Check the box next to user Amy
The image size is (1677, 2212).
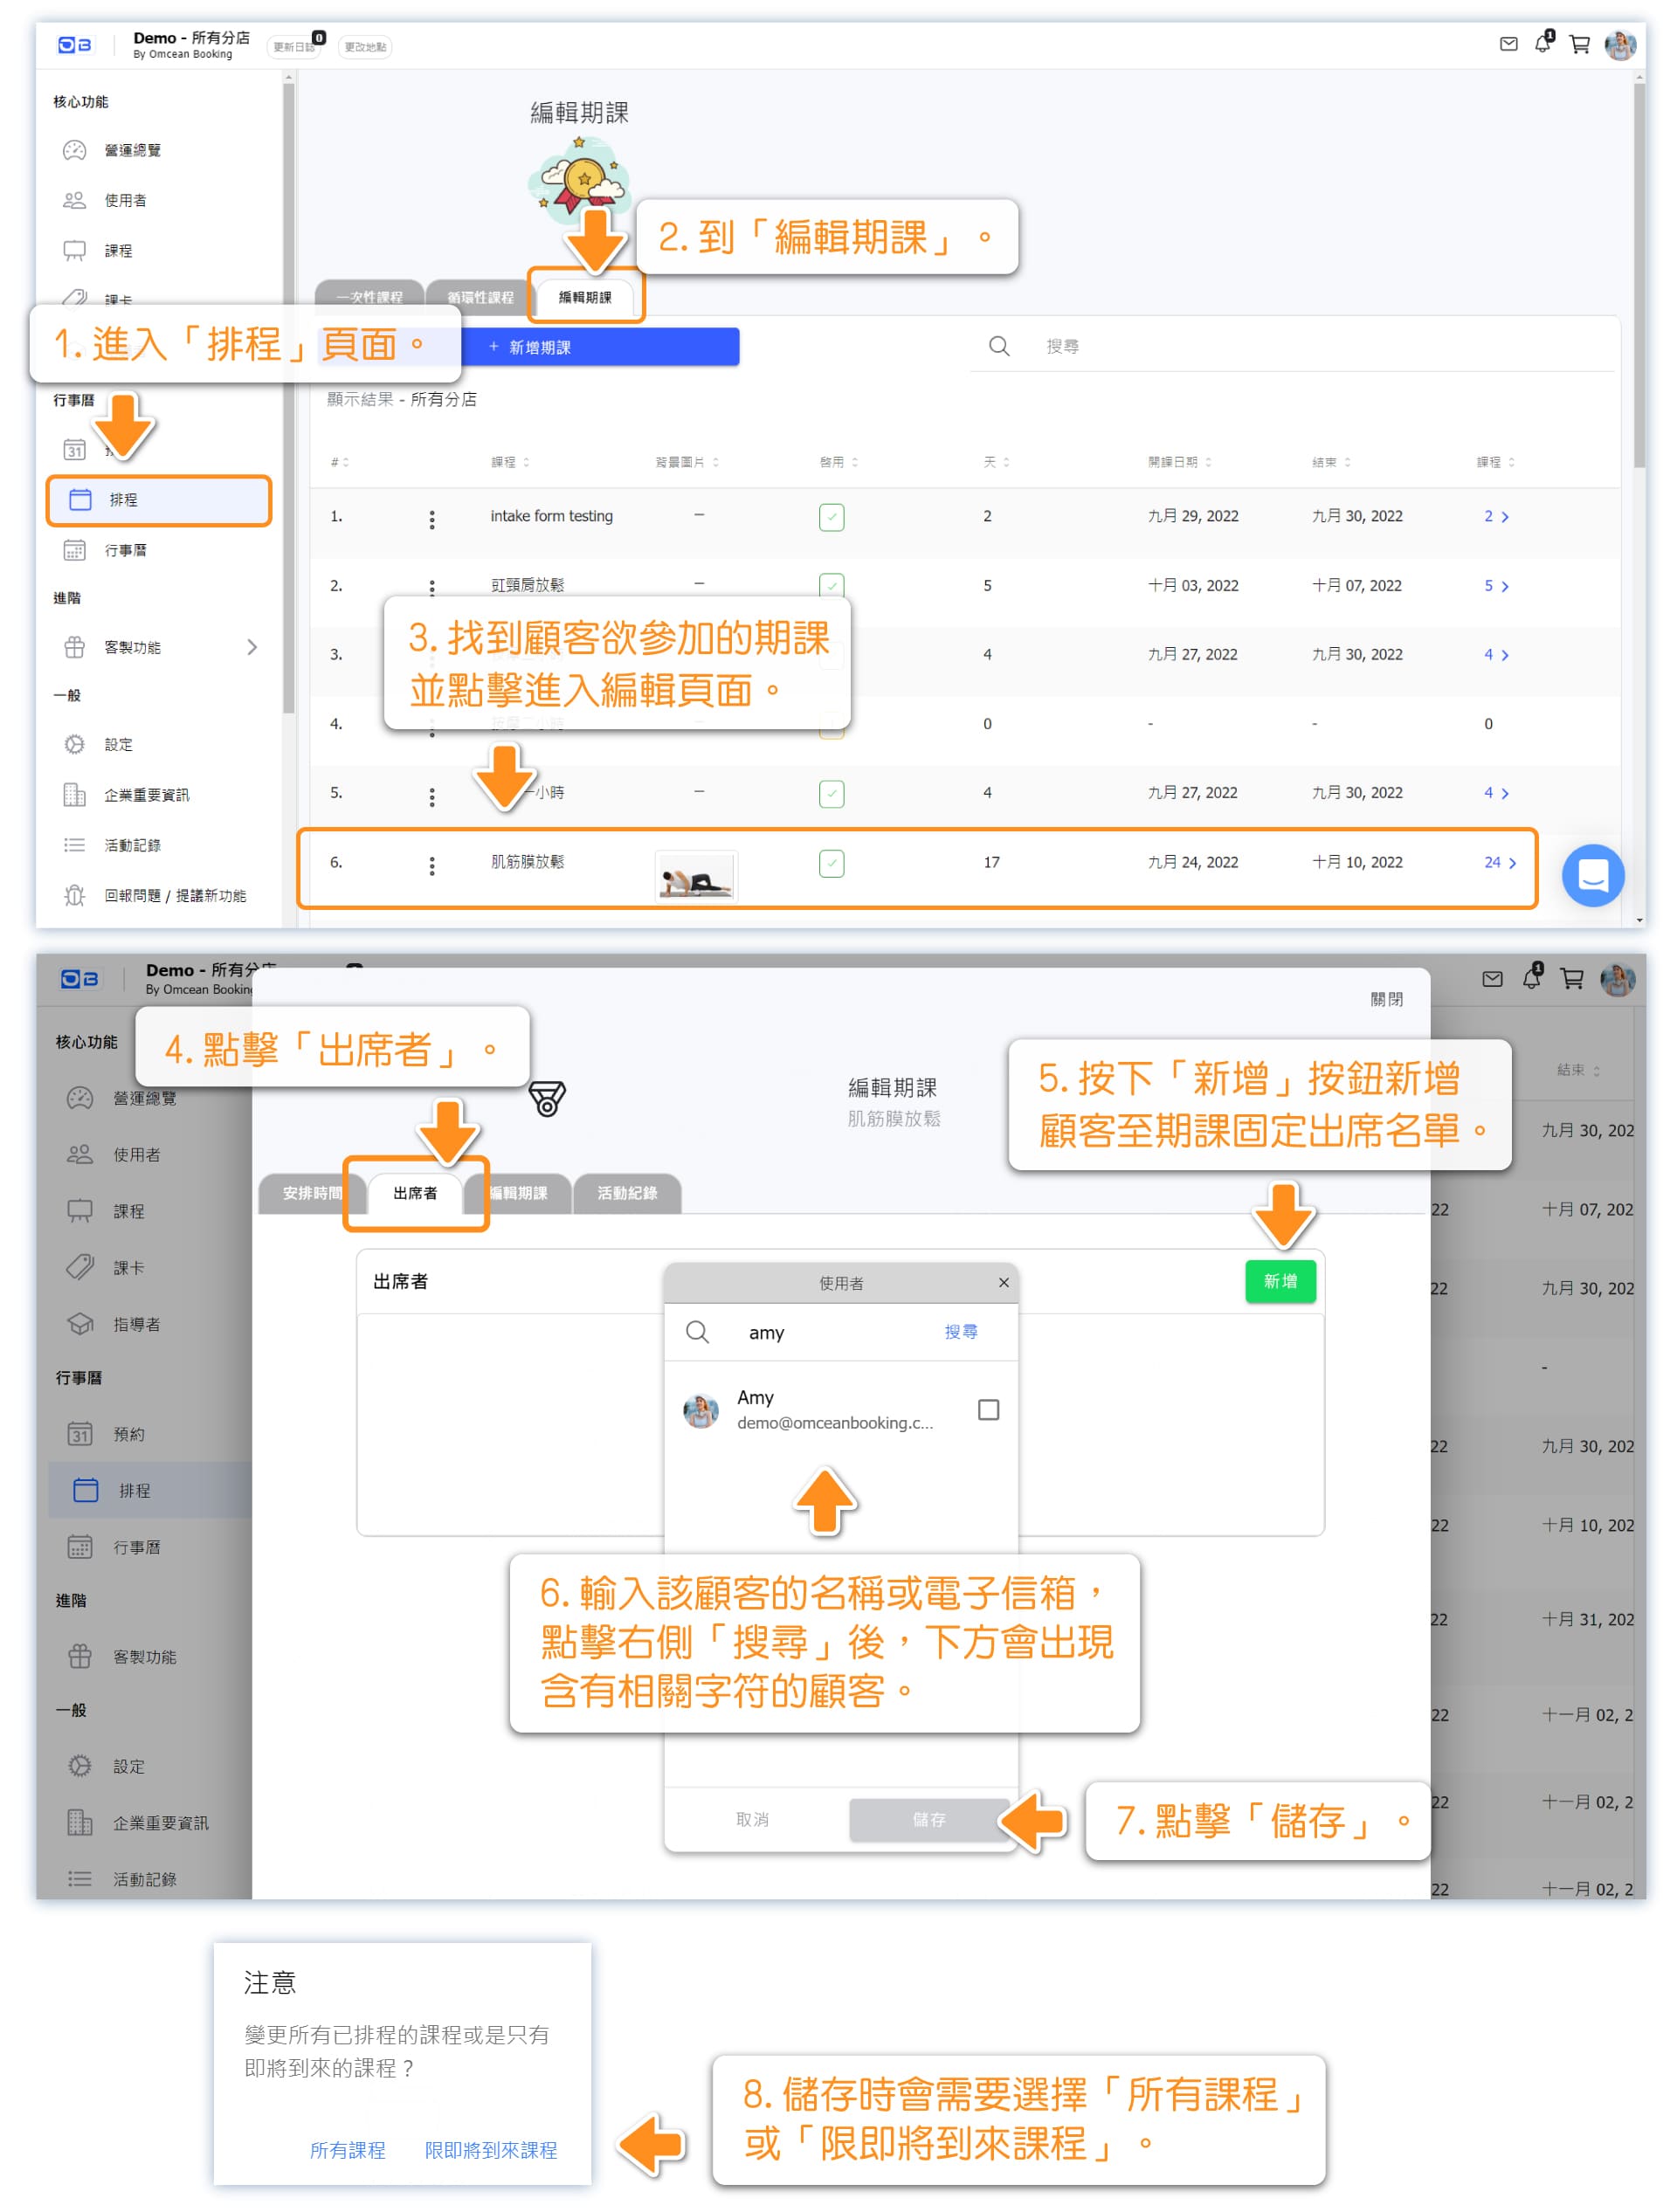(x=988, y=1409)
